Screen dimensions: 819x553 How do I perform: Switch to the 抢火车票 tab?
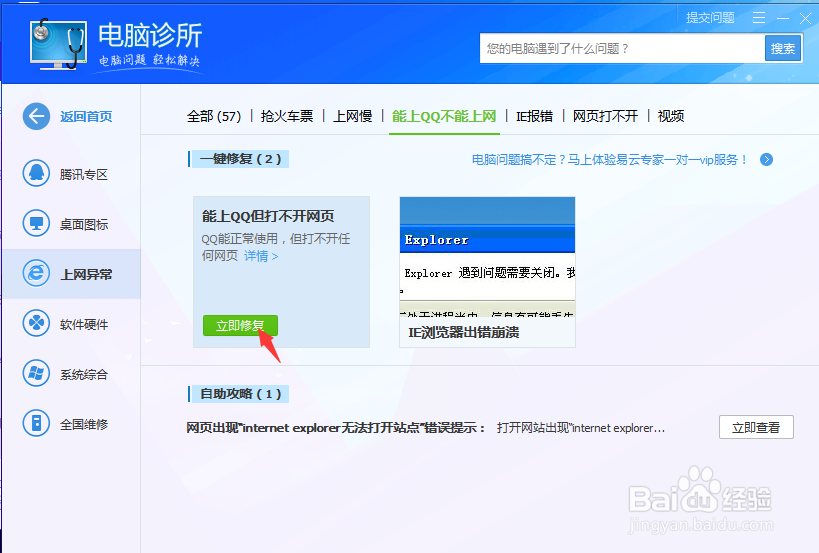pyautogui.click(x=287, y=116)
